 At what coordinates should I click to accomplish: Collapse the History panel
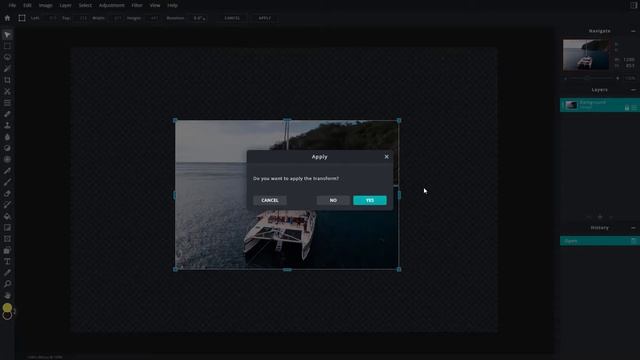(x=633, y=228)
